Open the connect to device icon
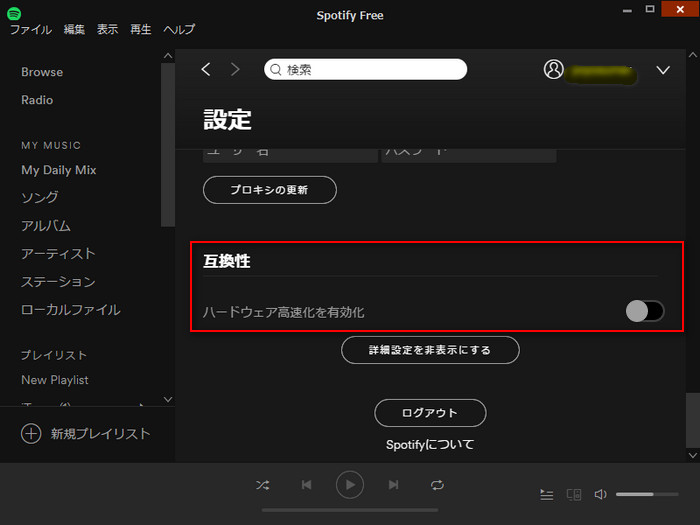Image resolution: width=700 pixels, height=525 pixels. pyautogui.click(x=574, y=495)
